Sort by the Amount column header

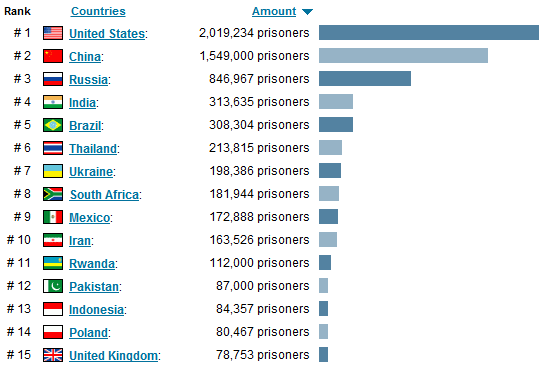tap(274, 12)
